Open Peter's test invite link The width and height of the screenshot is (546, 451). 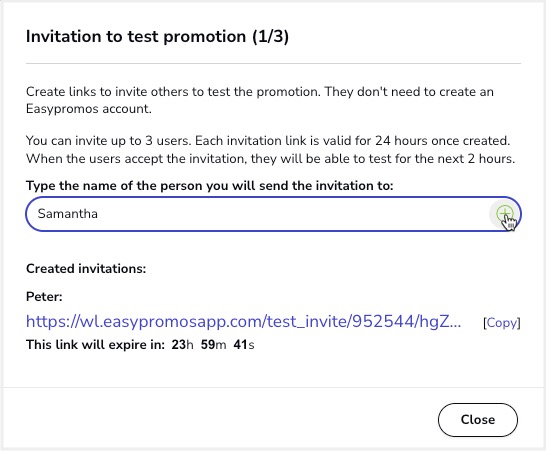243,321
